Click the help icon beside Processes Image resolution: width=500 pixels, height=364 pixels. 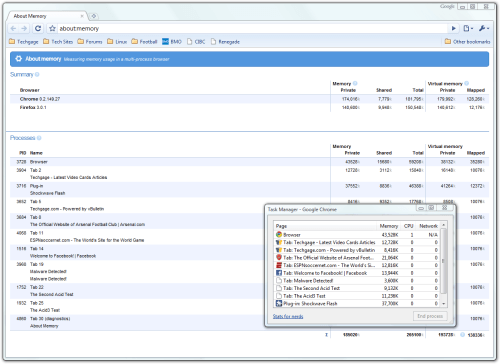tap(39, 138)
